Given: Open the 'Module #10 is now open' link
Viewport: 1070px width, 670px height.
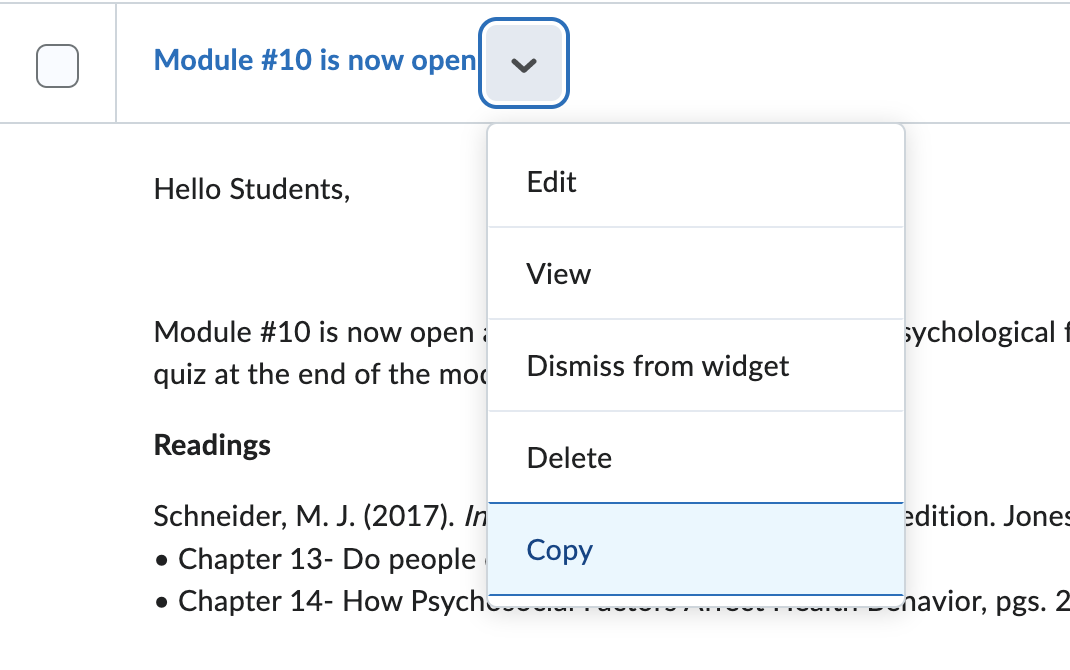Looking at the screenshot, I should (314, 61).
